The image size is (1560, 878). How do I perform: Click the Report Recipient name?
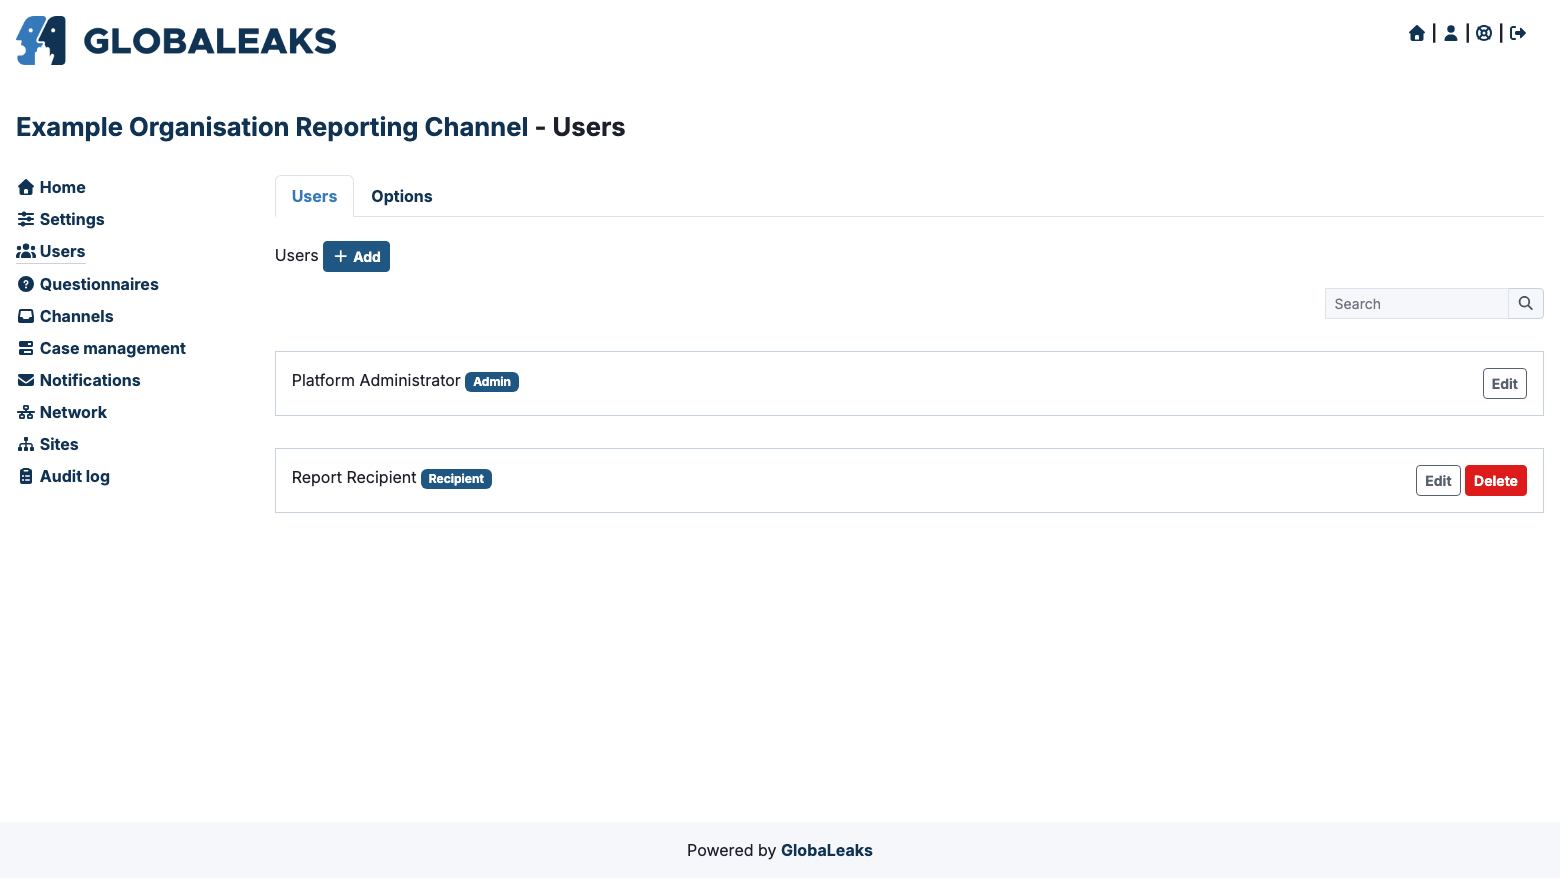[354, 477]
